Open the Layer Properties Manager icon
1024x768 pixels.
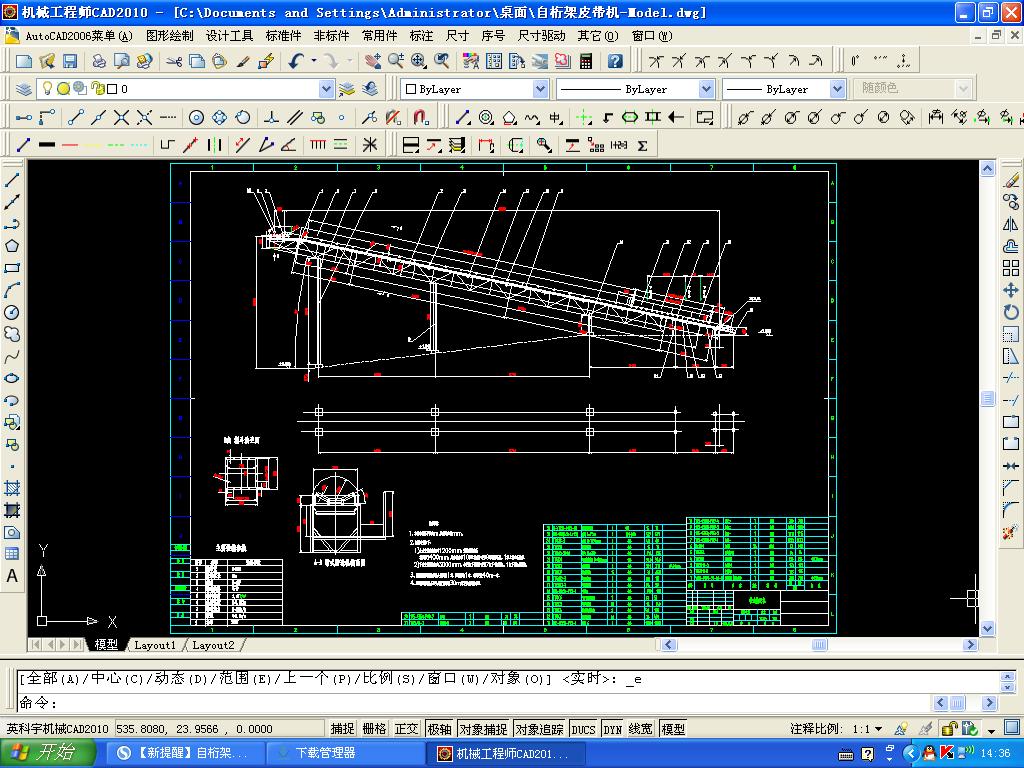point(24,89)
